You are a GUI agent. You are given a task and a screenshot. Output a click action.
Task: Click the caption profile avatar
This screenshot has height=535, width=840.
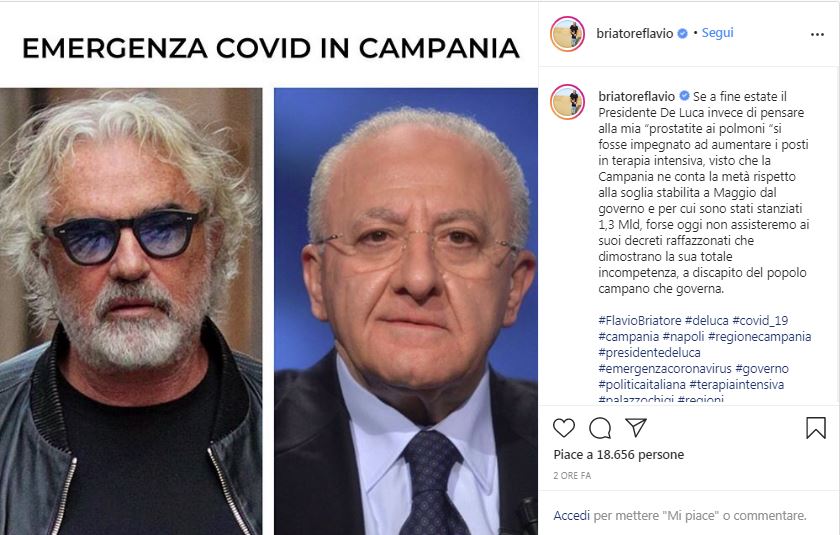coord(567,101)
